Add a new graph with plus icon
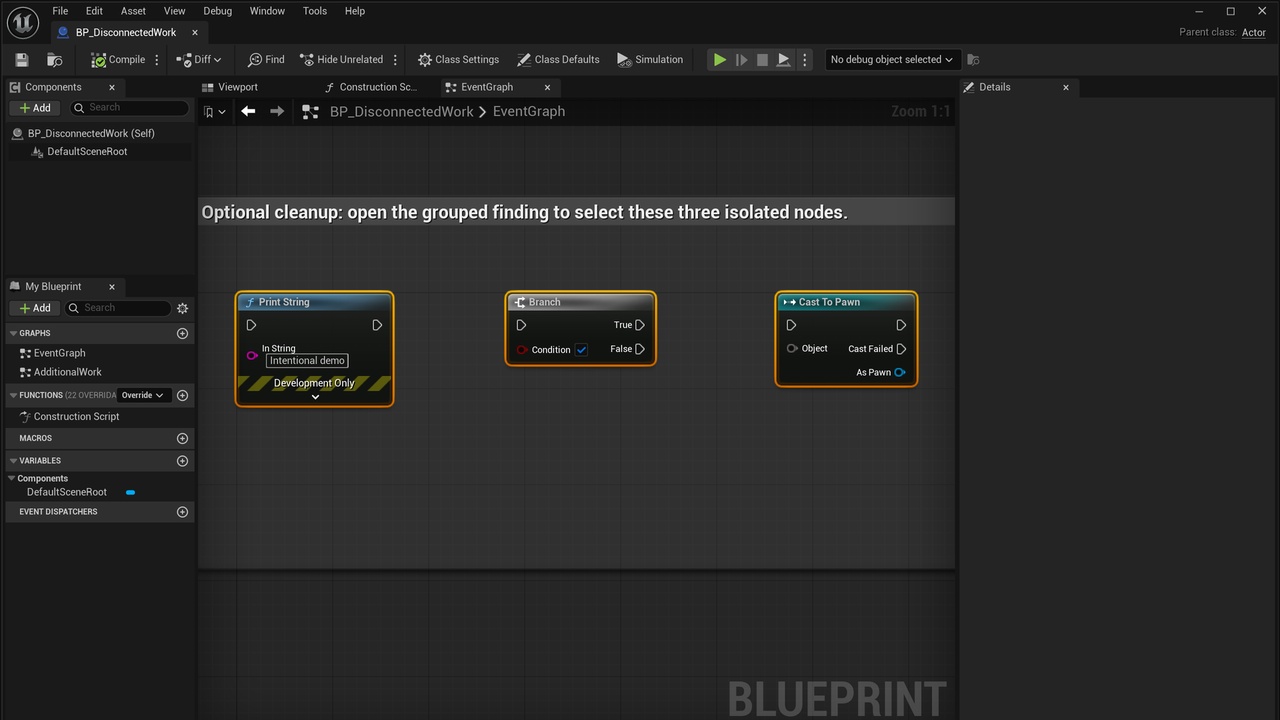 click(182, 333)
